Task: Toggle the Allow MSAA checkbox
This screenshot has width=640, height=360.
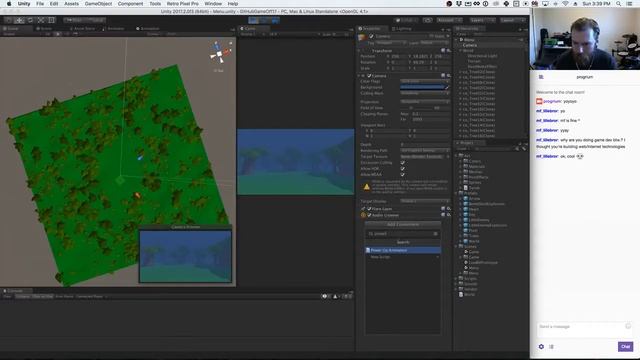Action: pos(403,175)
